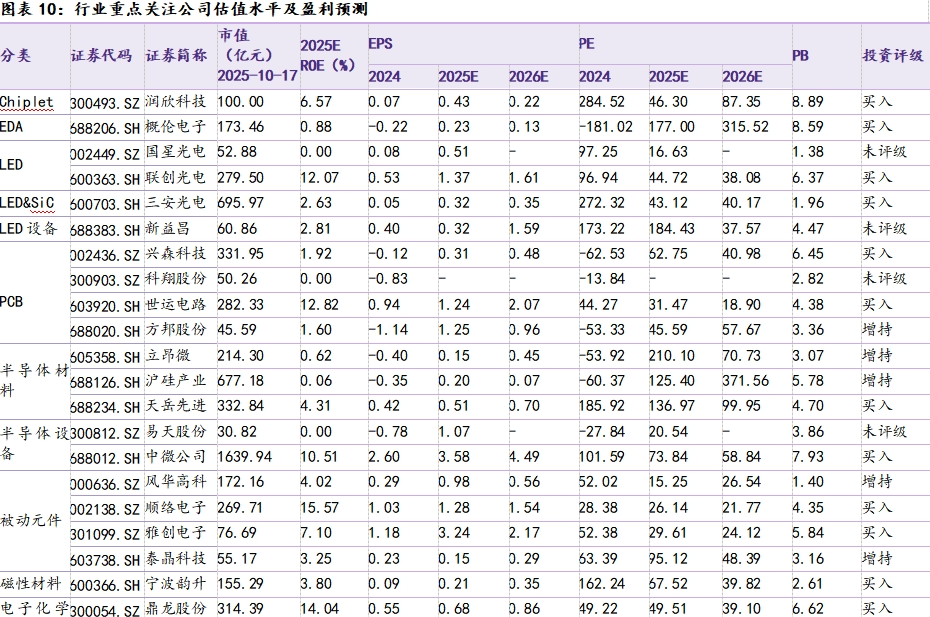Click company name 概伦电子
The height and width of the screenshot is (617, 930).
click(x=176, y=126)
